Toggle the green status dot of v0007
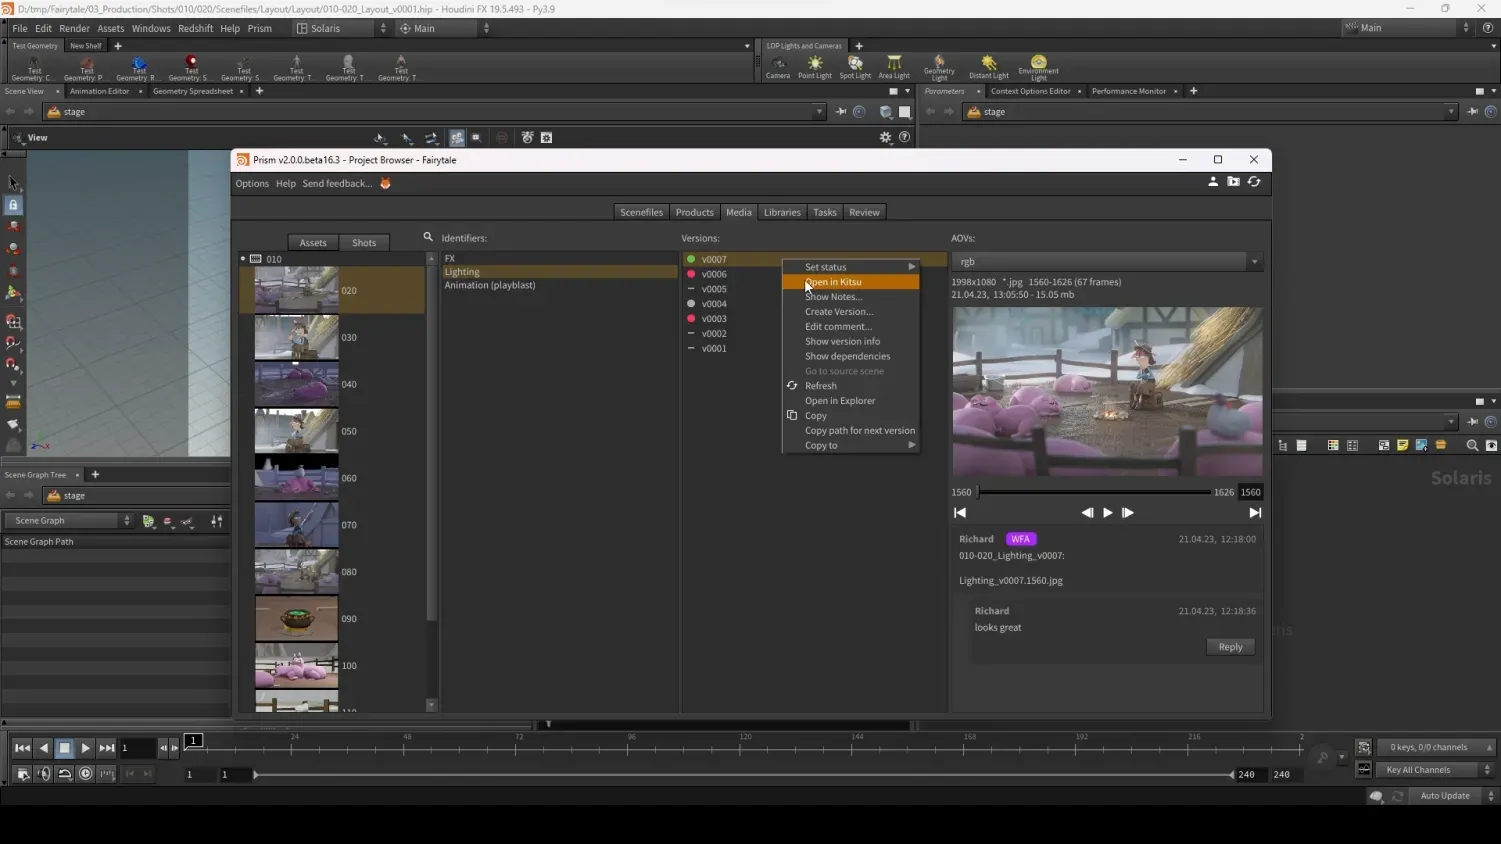 click(x=691, y=259)
